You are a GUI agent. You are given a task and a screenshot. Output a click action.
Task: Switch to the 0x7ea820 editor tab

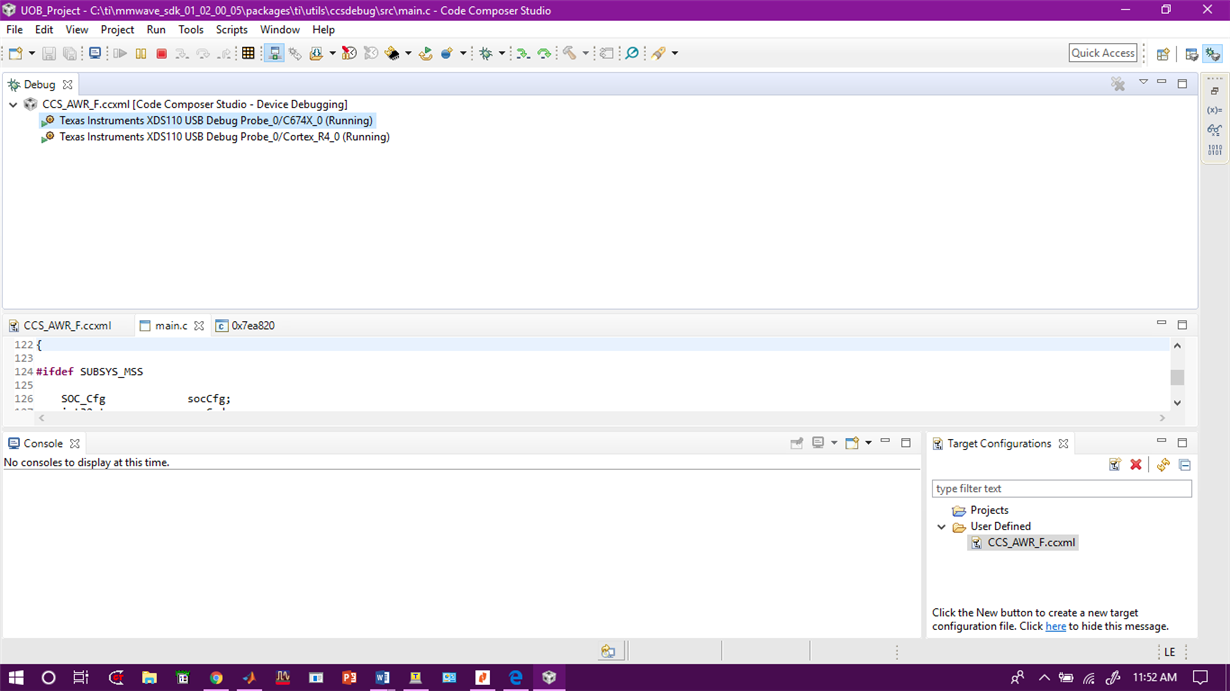(x=246, y=326)
